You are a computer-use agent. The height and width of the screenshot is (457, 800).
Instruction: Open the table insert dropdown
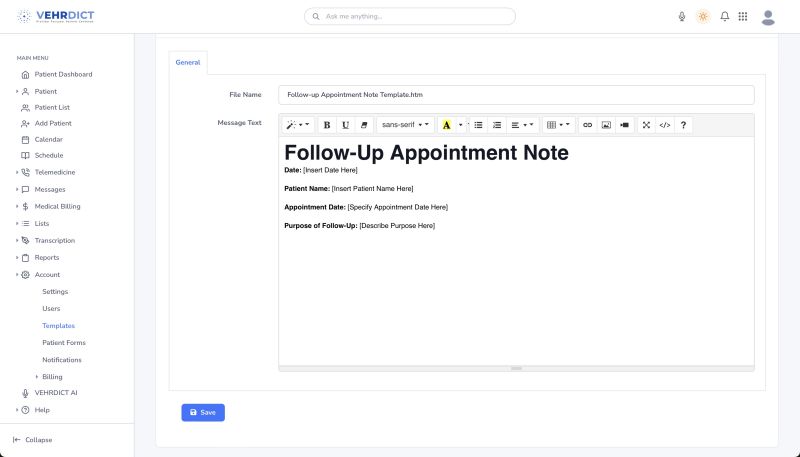pyautogui.click(x=557, y=125)
